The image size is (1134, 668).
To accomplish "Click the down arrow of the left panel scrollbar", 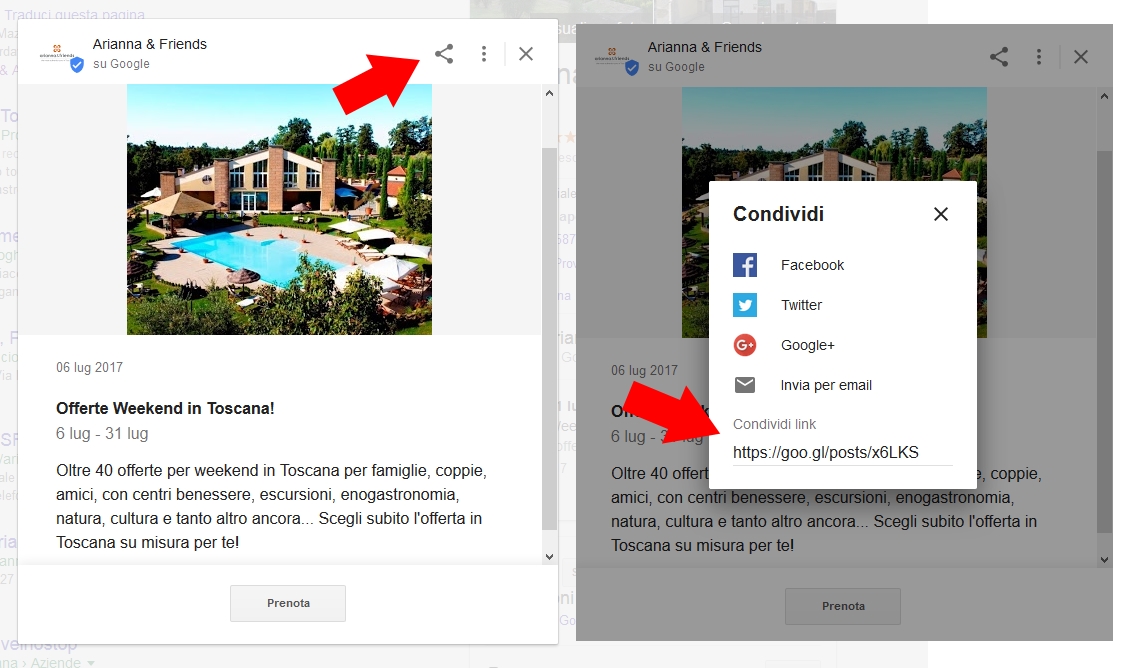I will pos(549,557).
